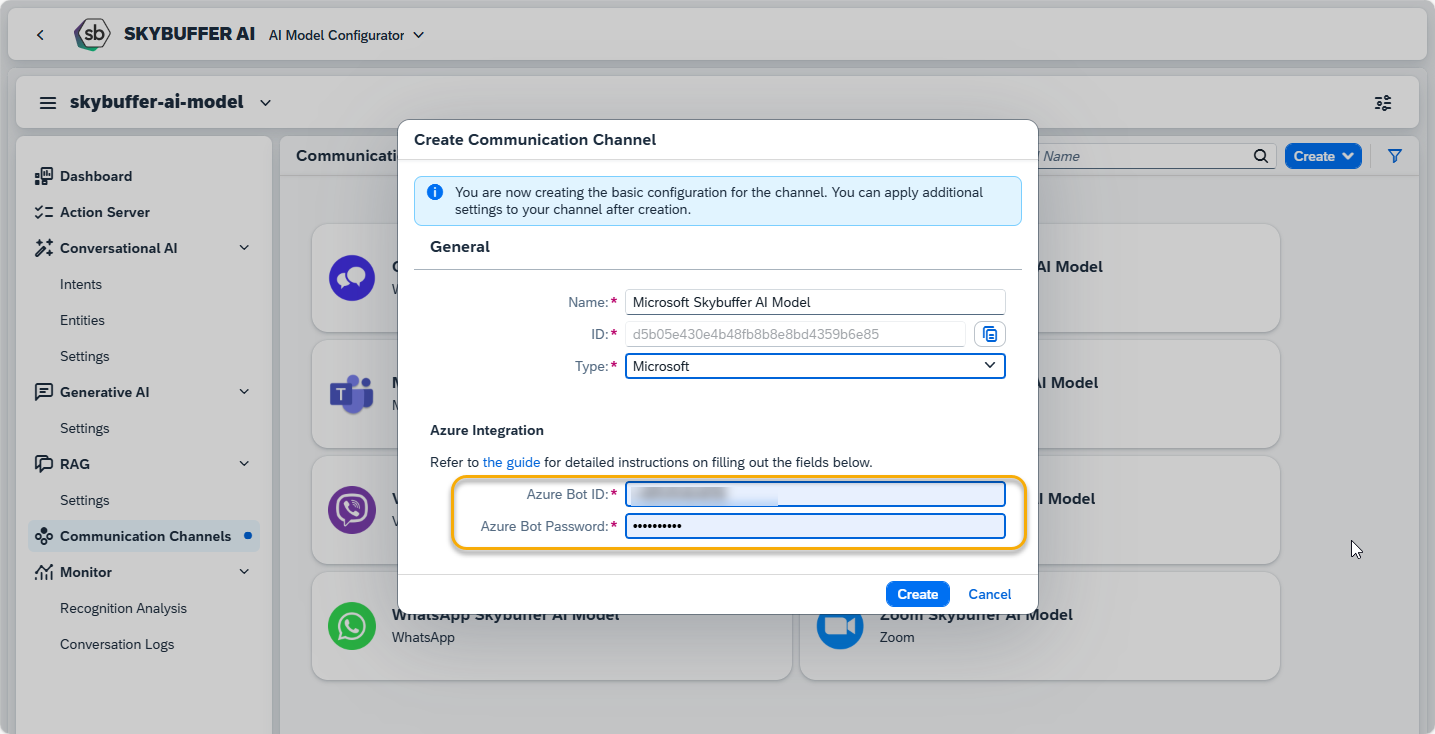Open Action Server in the sidebar
Image resolution: width=1435 pixels, height=734 pixels.
pyautogui.click(x=105, y=212)
